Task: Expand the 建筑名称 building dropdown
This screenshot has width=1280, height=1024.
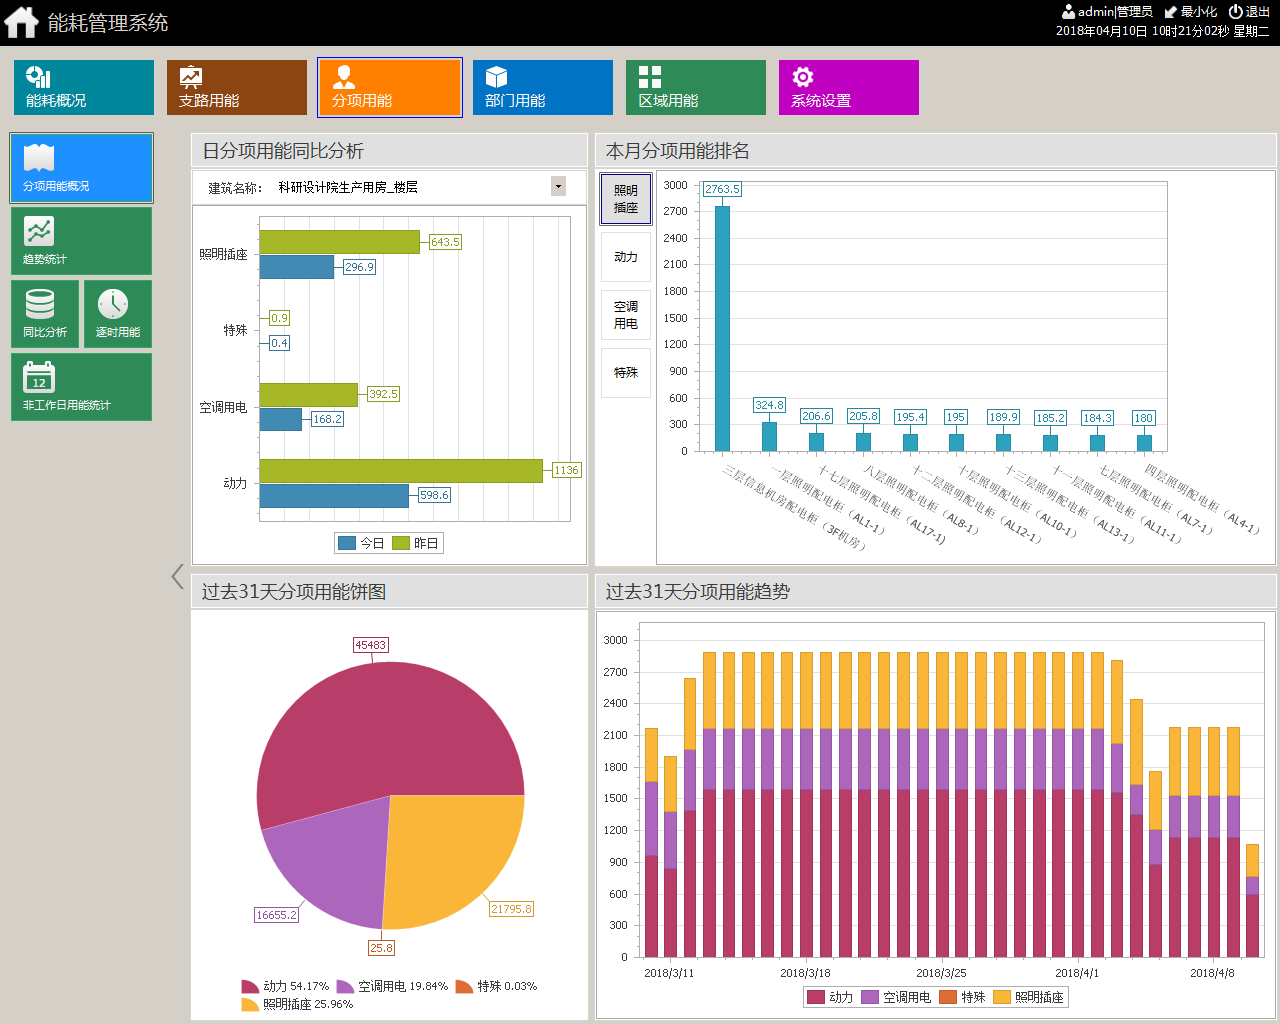Action: [558, 186]
